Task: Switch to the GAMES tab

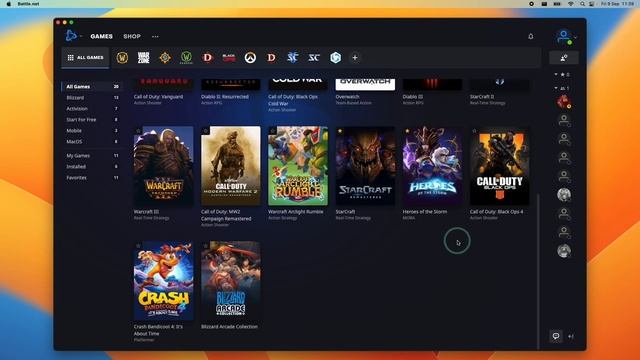Action: [x=102, y=36]
